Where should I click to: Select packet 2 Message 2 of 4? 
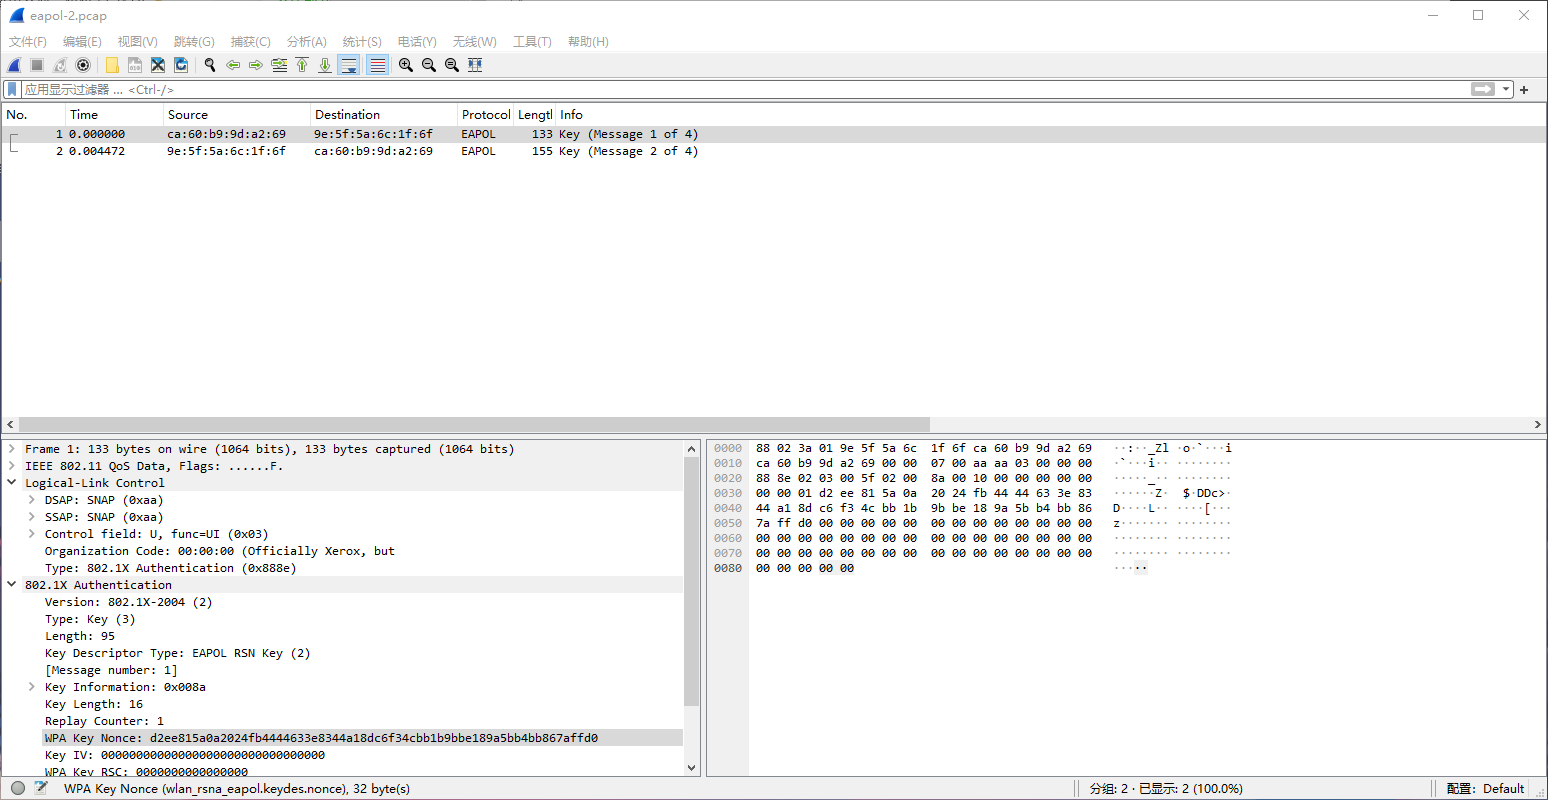(x=774, y=151)
